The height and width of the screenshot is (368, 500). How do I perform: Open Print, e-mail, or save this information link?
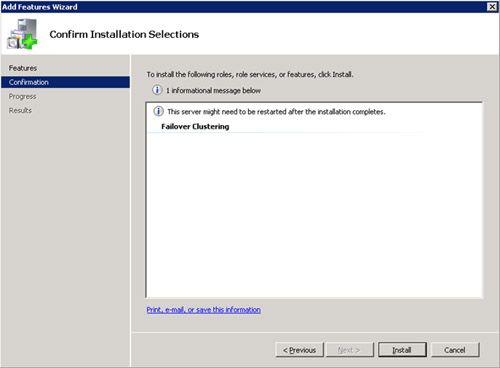(x=204, y=310)
